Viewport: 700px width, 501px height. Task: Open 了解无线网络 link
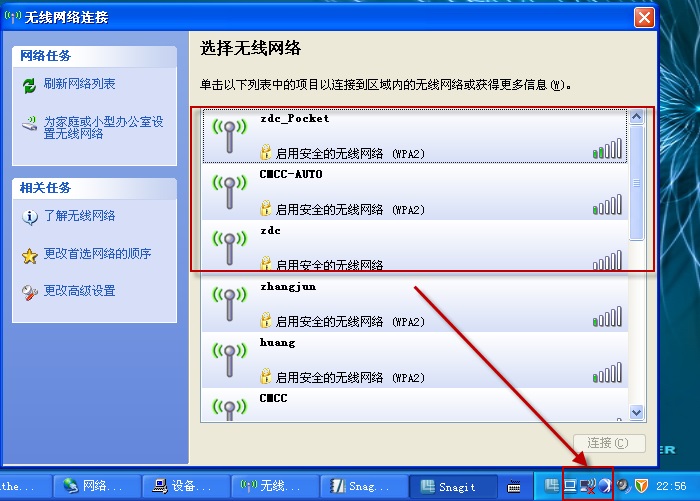coord(79,216)
